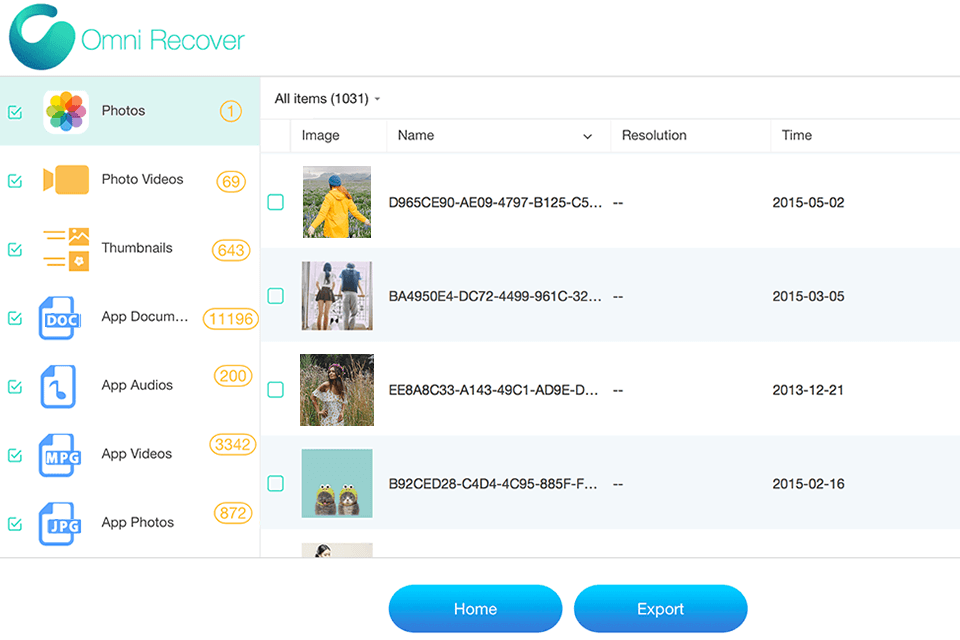Select the Photos sidebar label
The height and width of the screenshot is (640, 960).
click(x=123, y=111)
